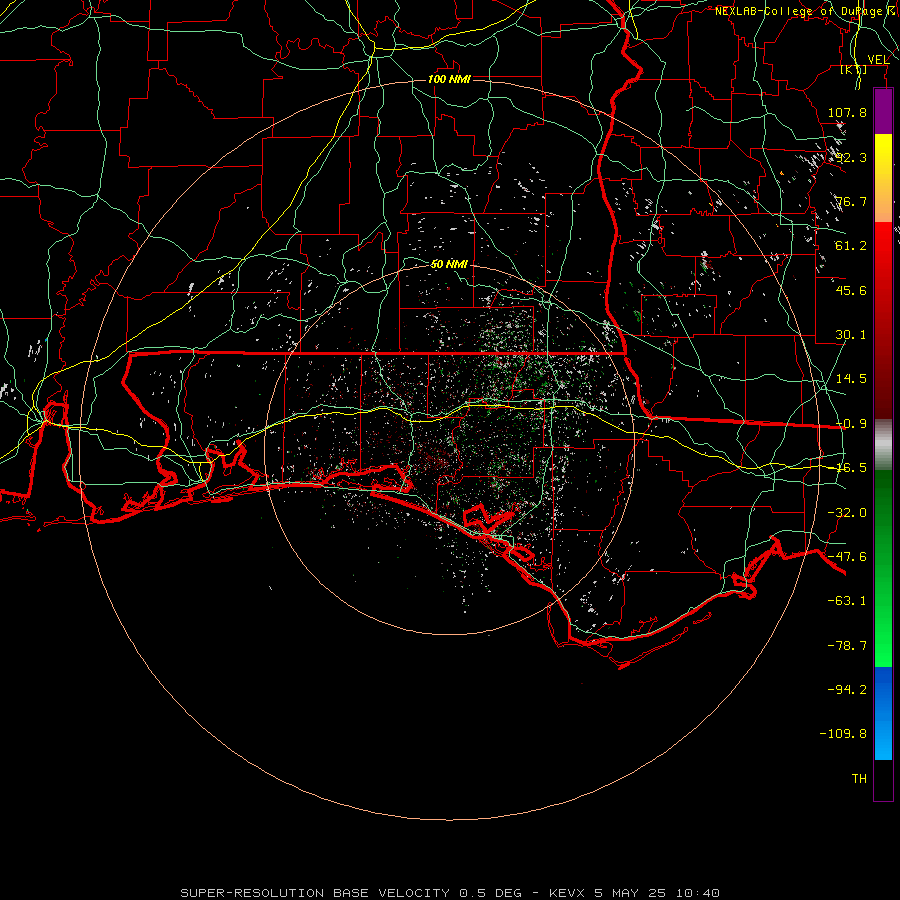Click the -94.2 velocity scale value
This screenshot has height=900, width=900.
tap(847, 689)
